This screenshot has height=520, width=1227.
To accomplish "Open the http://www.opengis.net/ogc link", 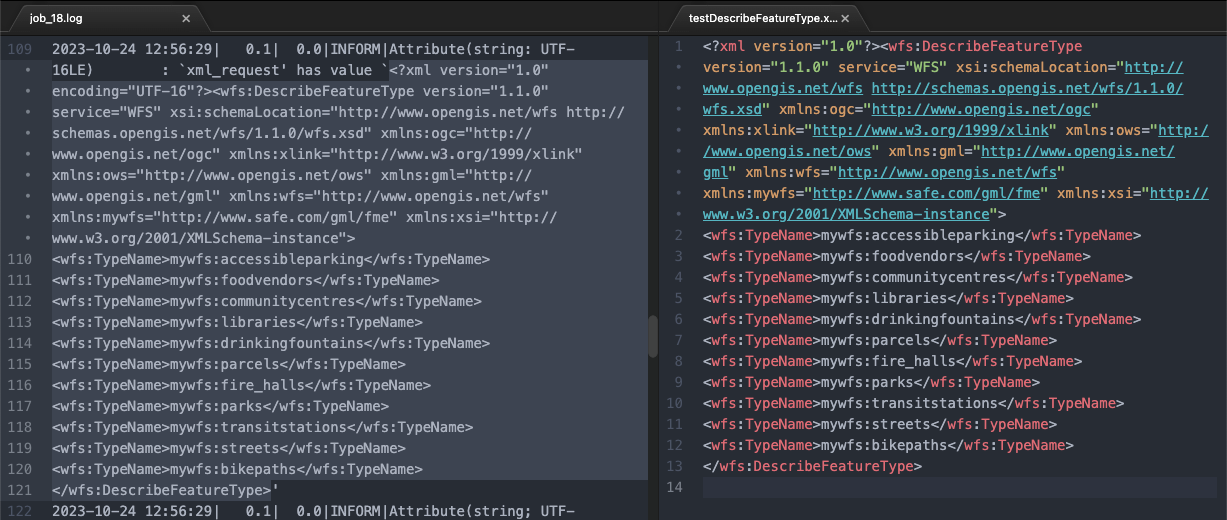I will click(980, 109).
